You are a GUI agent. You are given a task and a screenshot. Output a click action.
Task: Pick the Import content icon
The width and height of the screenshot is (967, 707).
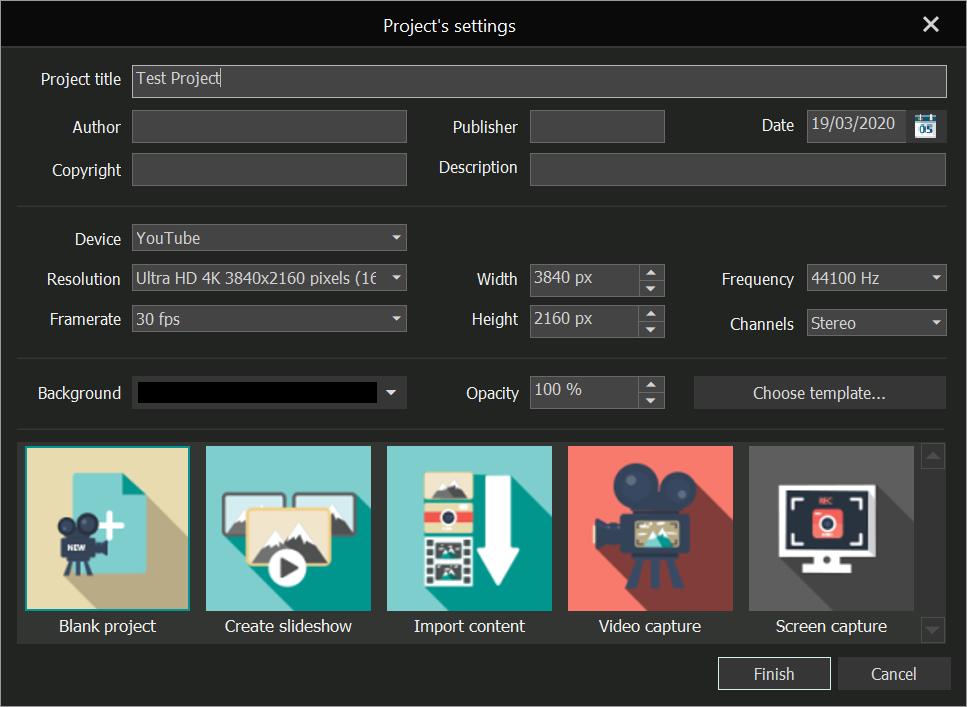point(469,528)
